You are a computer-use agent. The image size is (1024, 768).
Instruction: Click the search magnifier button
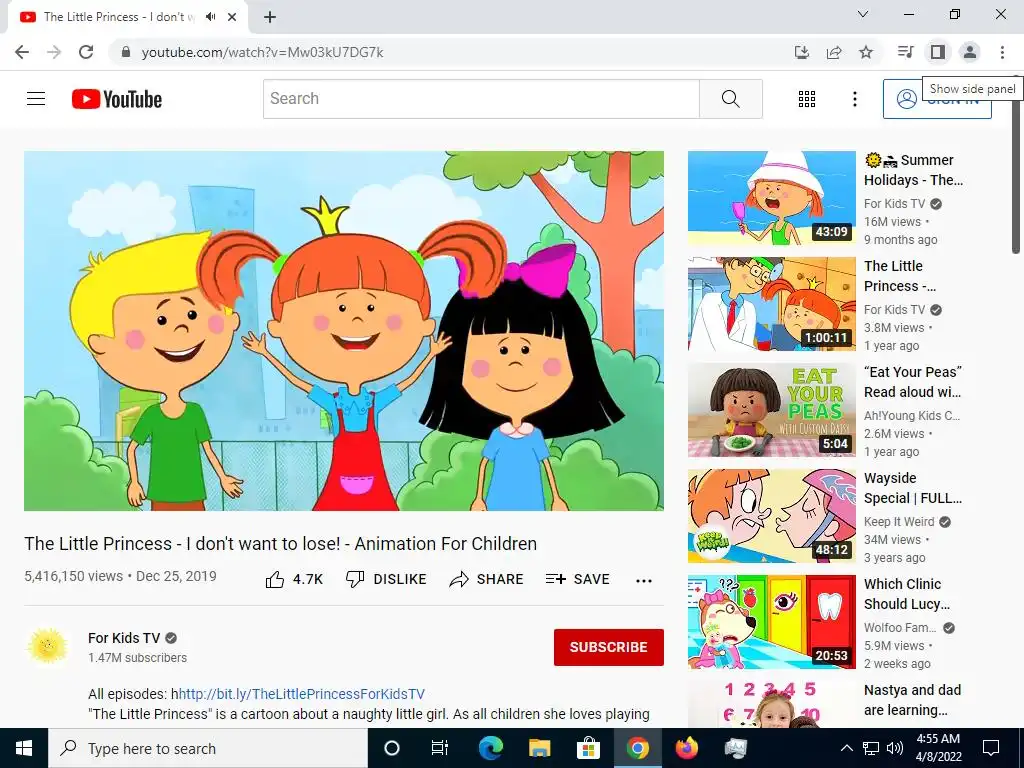click(731, 99)
